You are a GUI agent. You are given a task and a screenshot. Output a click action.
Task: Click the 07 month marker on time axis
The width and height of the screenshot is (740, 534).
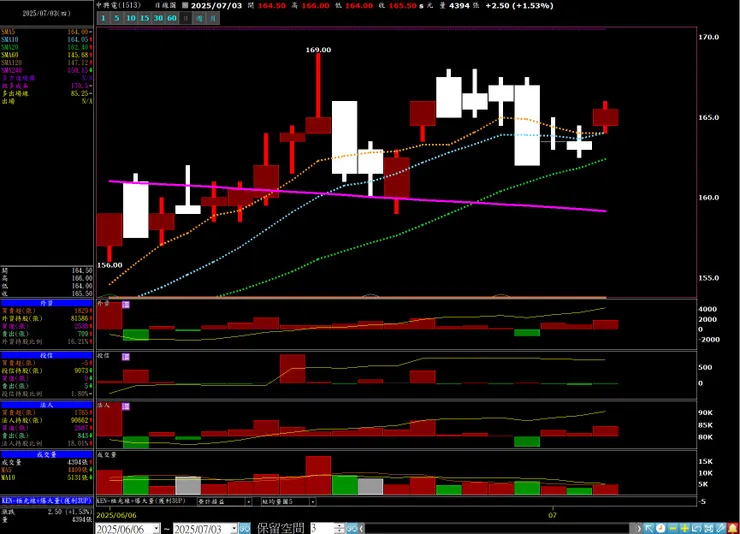[552, 515]
